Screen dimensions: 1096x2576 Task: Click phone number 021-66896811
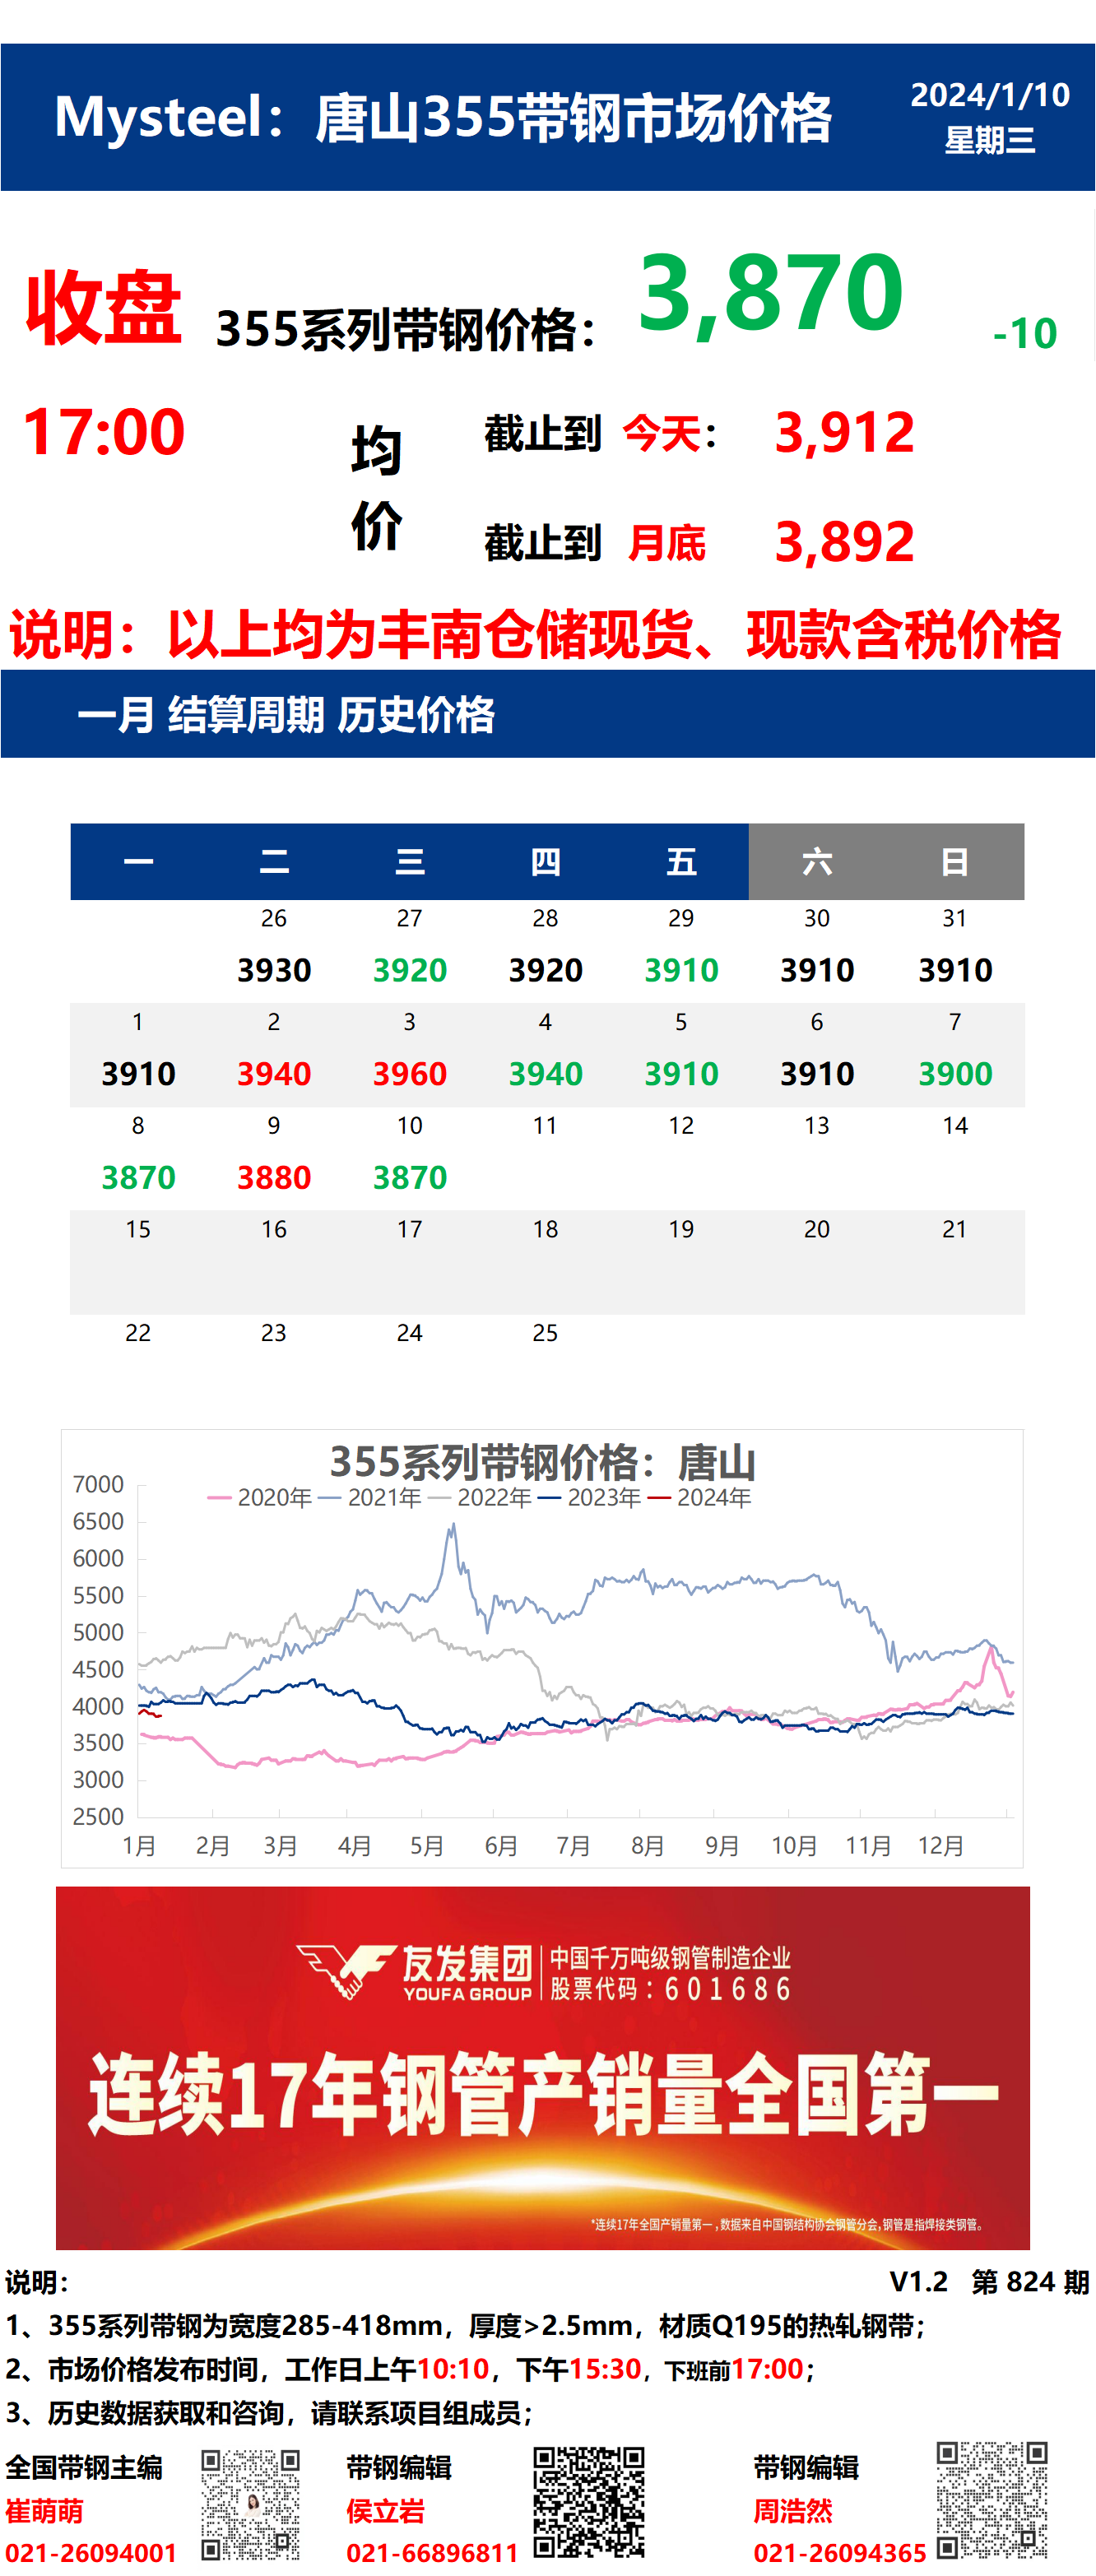(432, 2553)
